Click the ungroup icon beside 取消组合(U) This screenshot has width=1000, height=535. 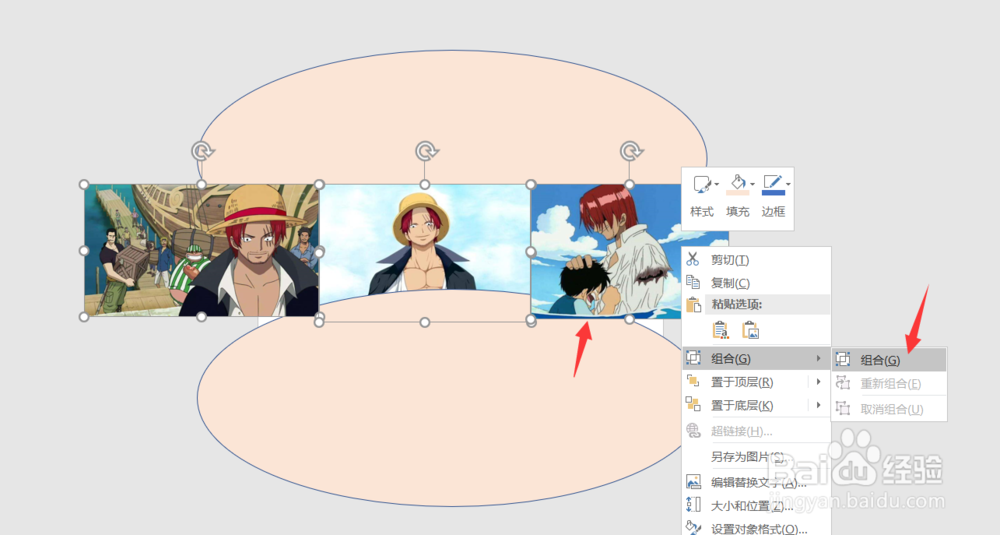tap(843, 408)
